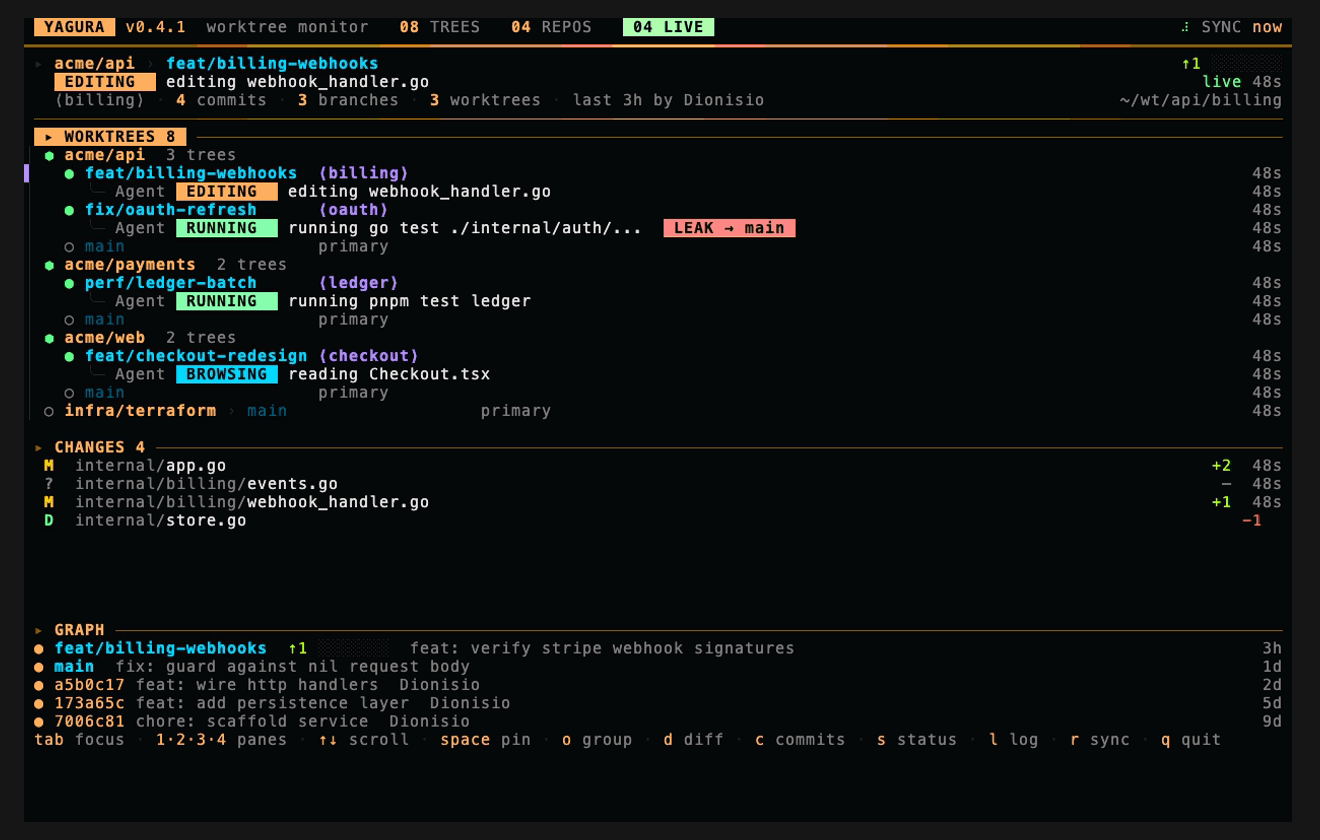
Task: Click the header arrow before acme/api
Action: [39, 64]
